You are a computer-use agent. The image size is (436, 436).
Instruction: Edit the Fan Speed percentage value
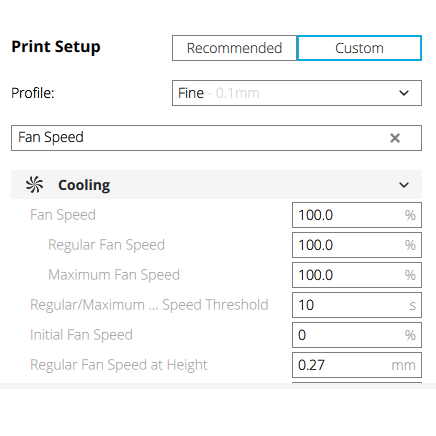pos(357,215)
